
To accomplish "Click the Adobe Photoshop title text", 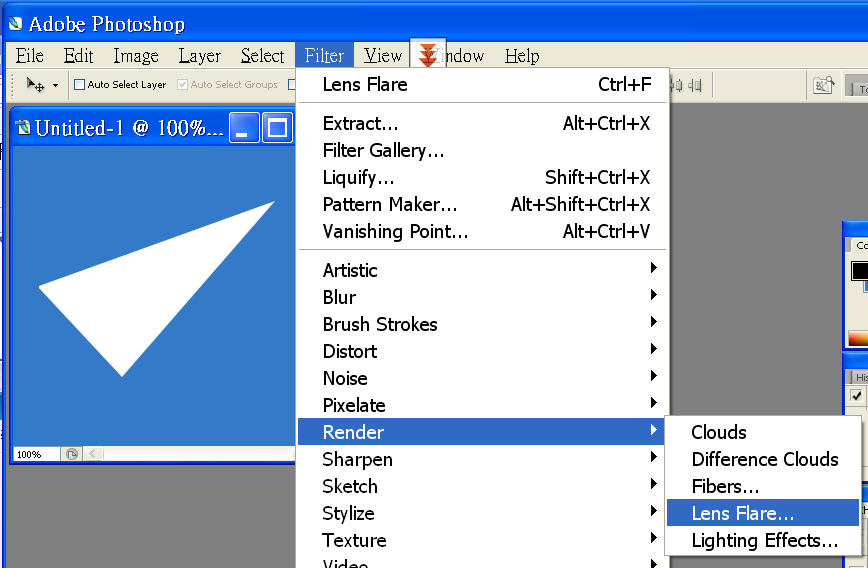I will pos(106,24).
